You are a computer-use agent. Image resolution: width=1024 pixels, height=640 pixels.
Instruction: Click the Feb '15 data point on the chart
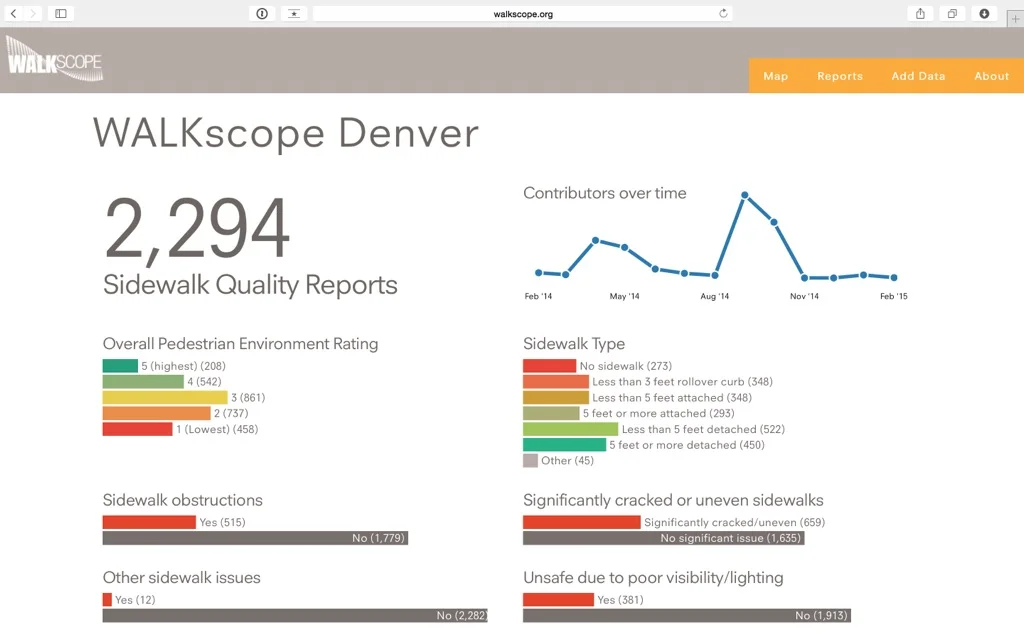[894, 277]
